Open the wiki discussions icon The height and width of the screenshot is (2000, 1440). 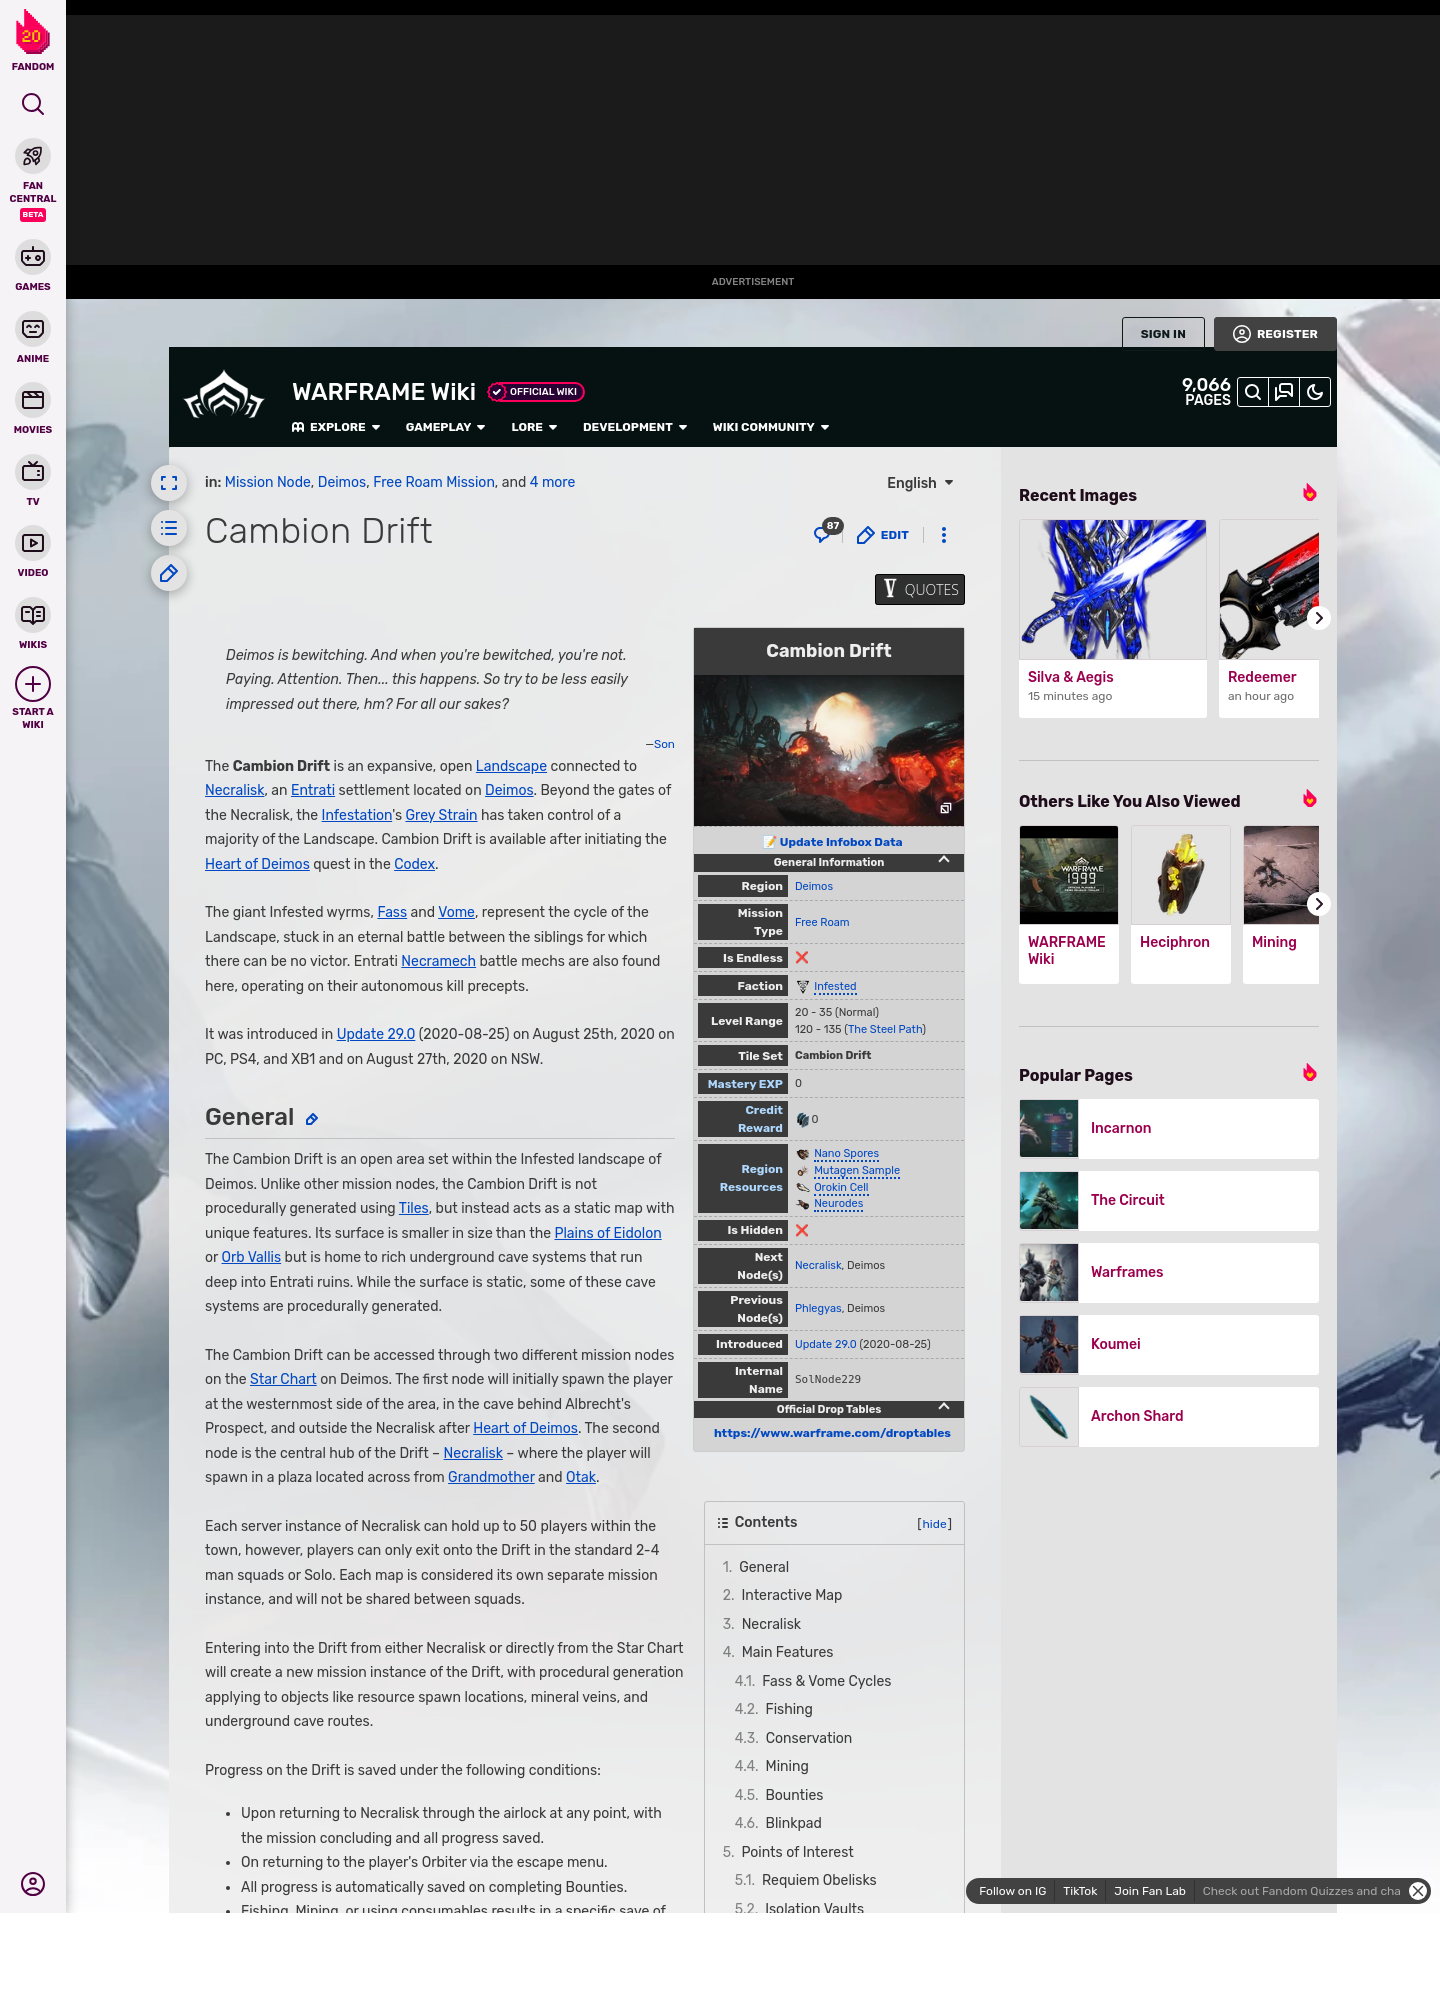[1284, 392]
